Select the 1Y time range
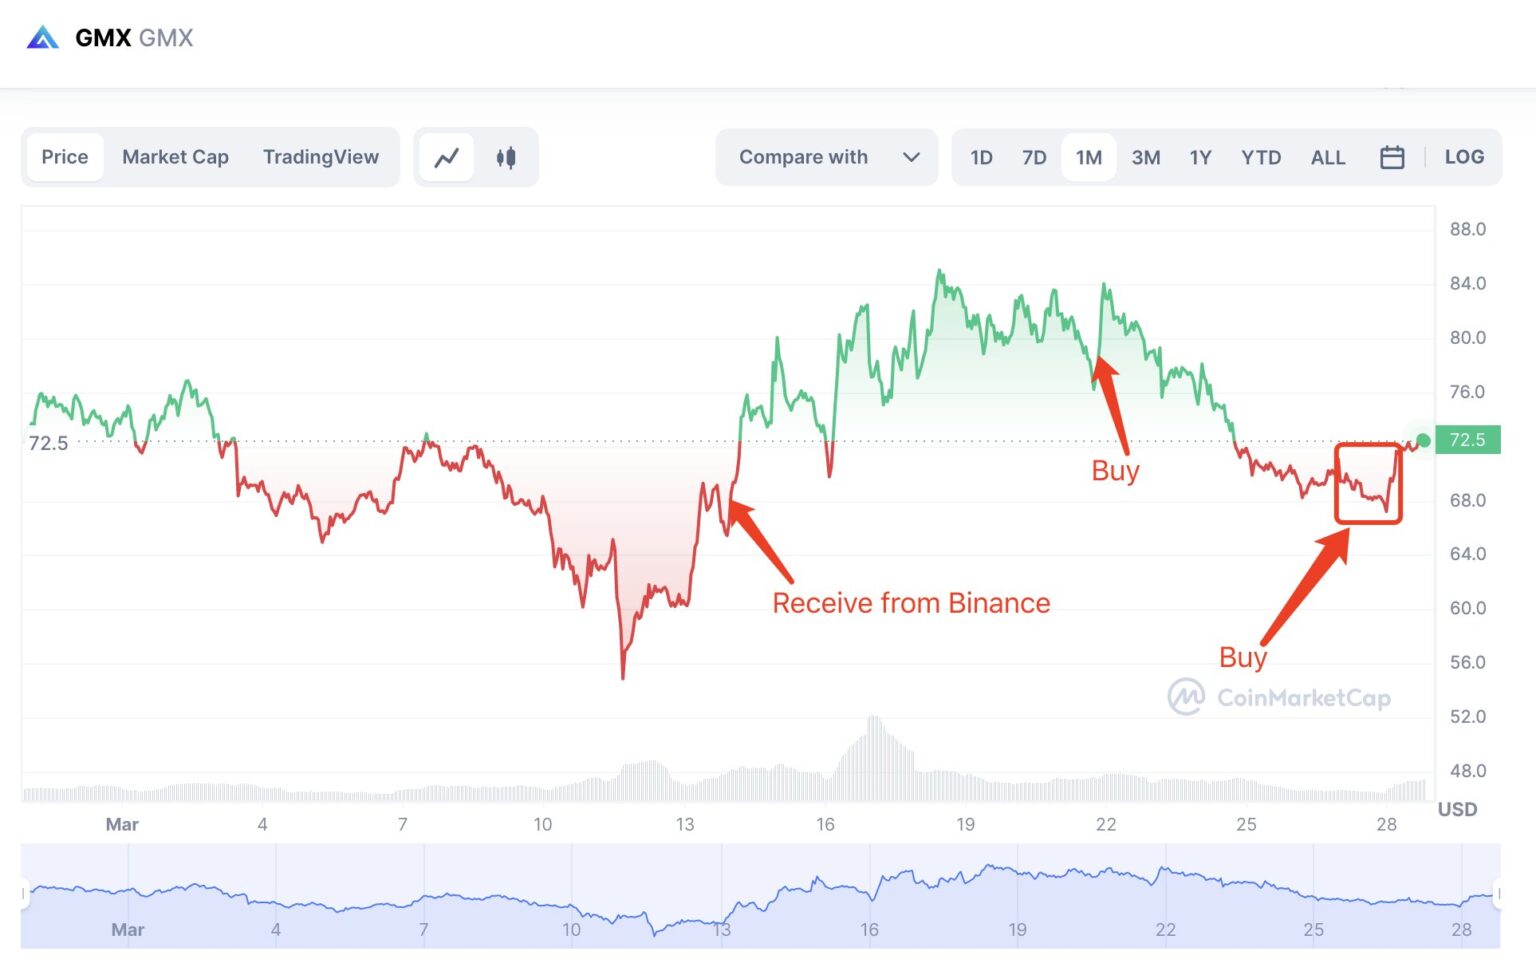 pos(1200,157)
